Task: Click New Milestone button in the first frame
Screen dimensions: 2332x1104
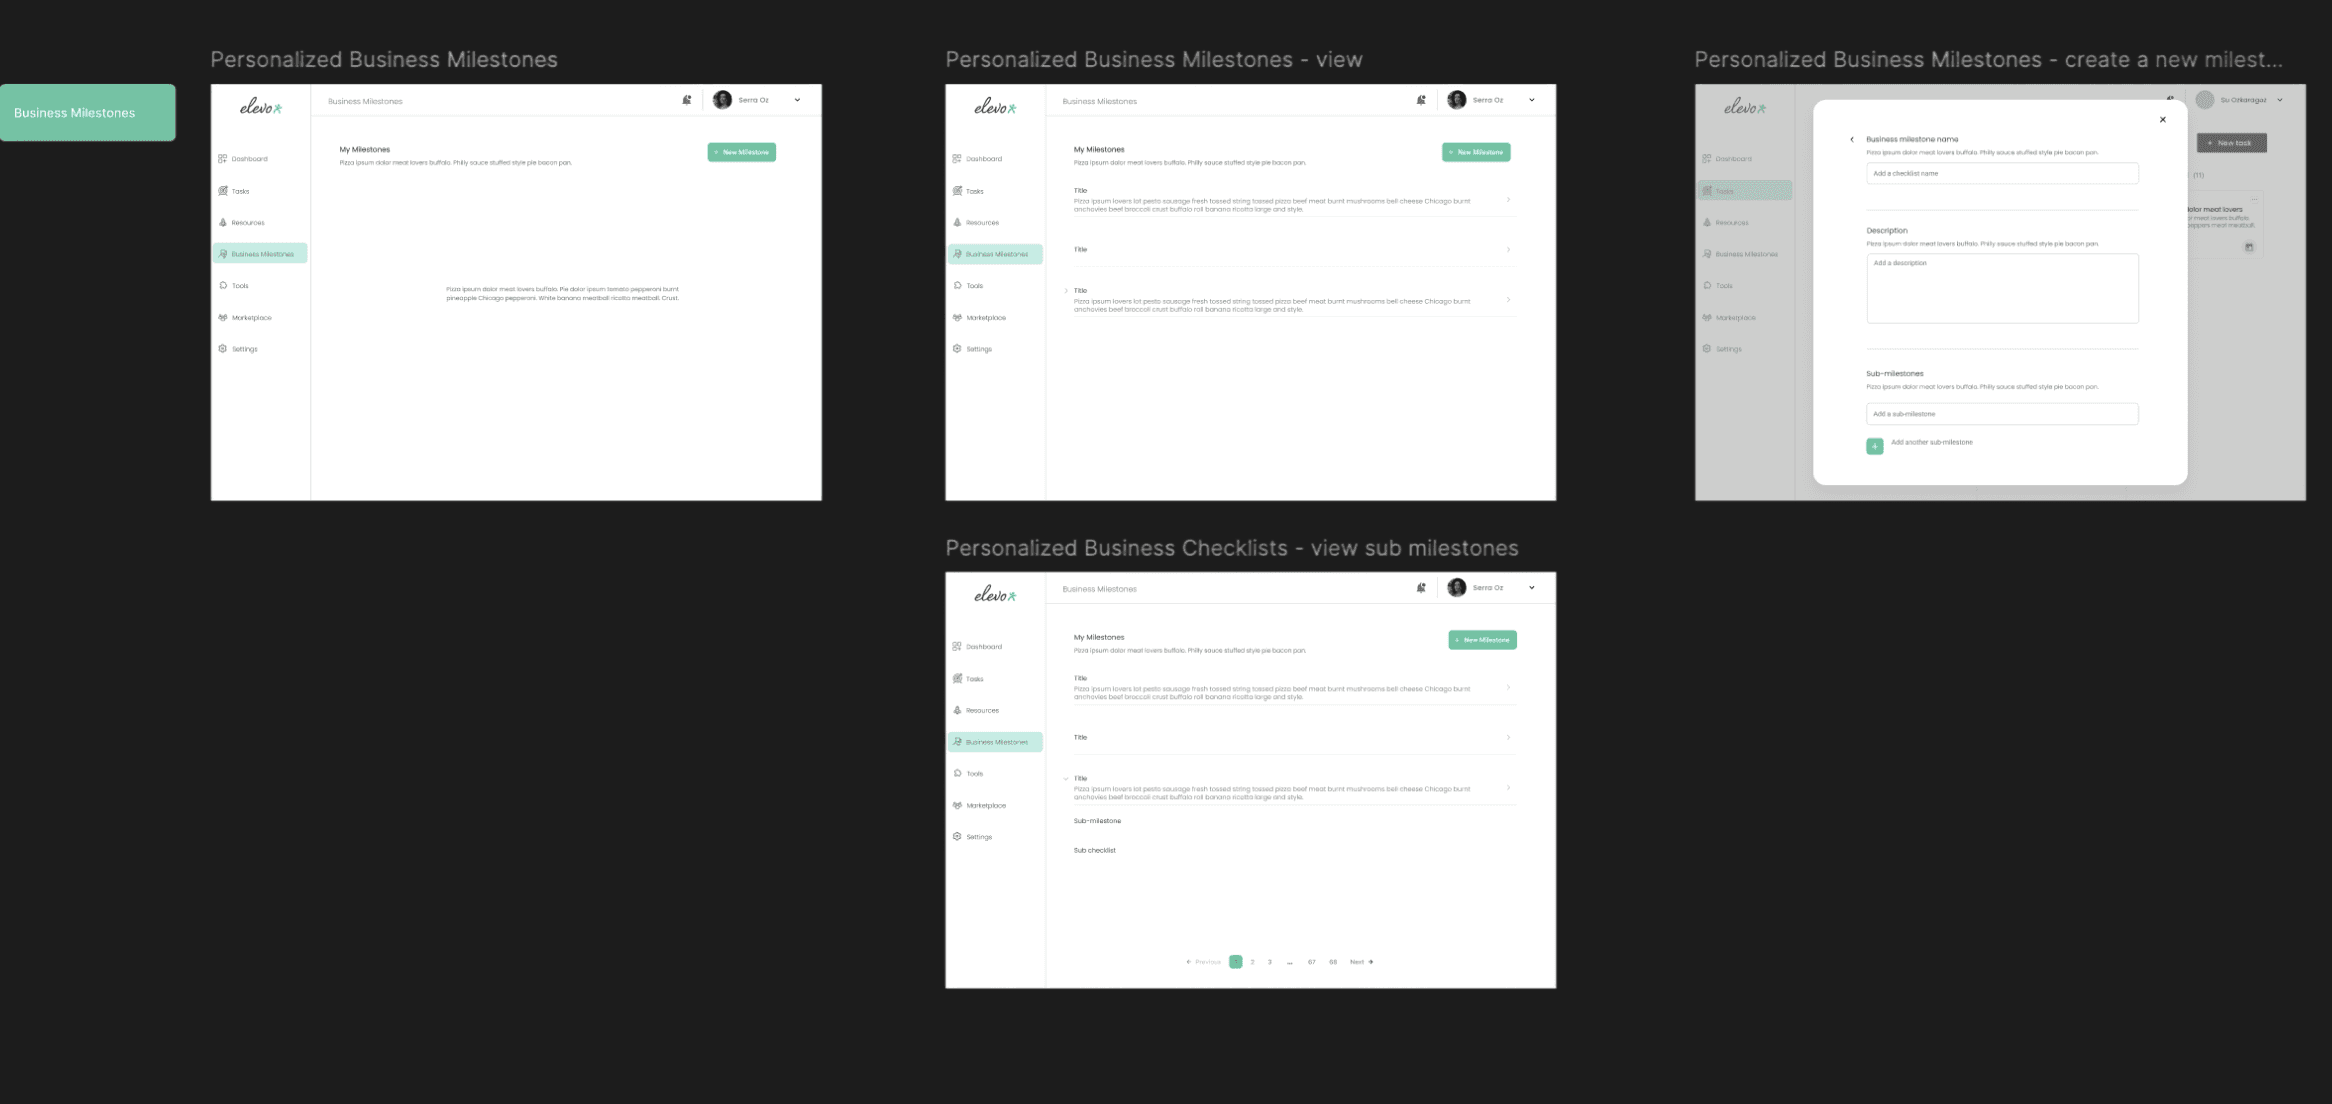Action: (x=742, y=152)
